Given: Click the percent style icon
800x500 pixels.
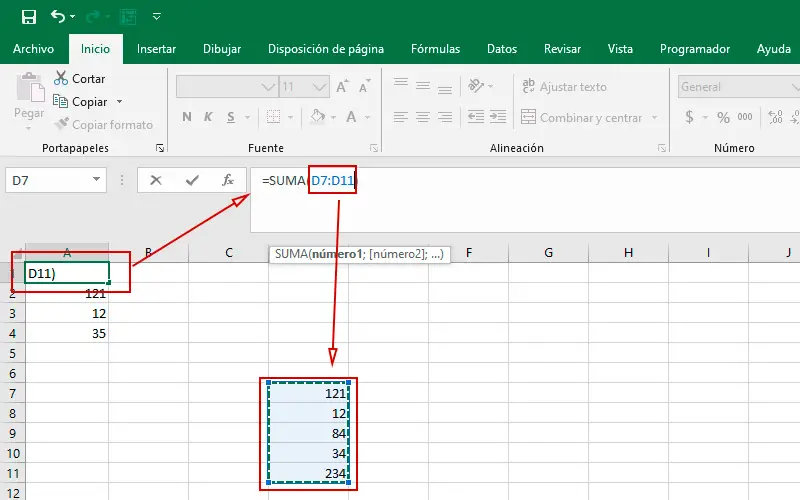Looking at the screenshot, I should (723, 117).
